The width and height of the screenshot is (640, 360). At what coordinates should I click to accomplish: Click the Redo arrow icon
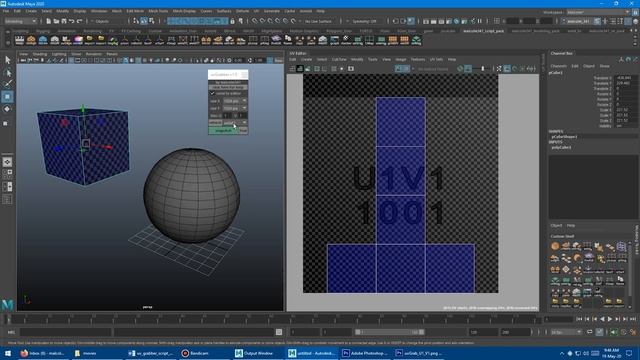click(x=79, y=21)
